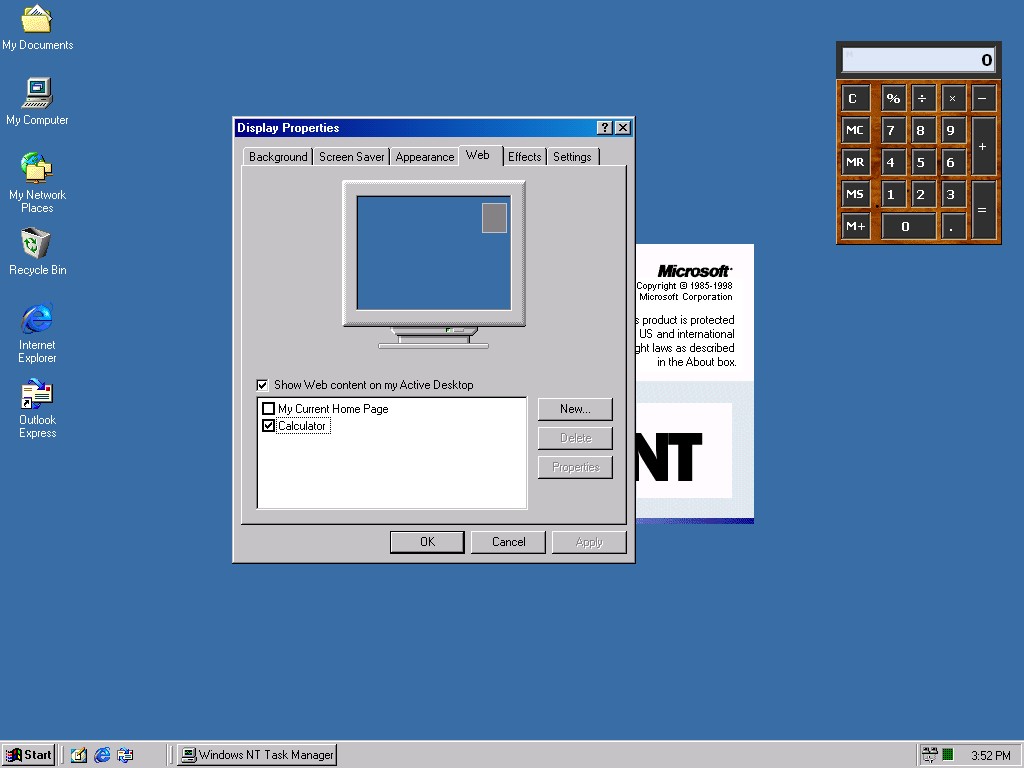Click the network tray icon
Image resolution: width=1024 pixels, height=768 pixels.
pyautogui.click(x=929, y=755)
